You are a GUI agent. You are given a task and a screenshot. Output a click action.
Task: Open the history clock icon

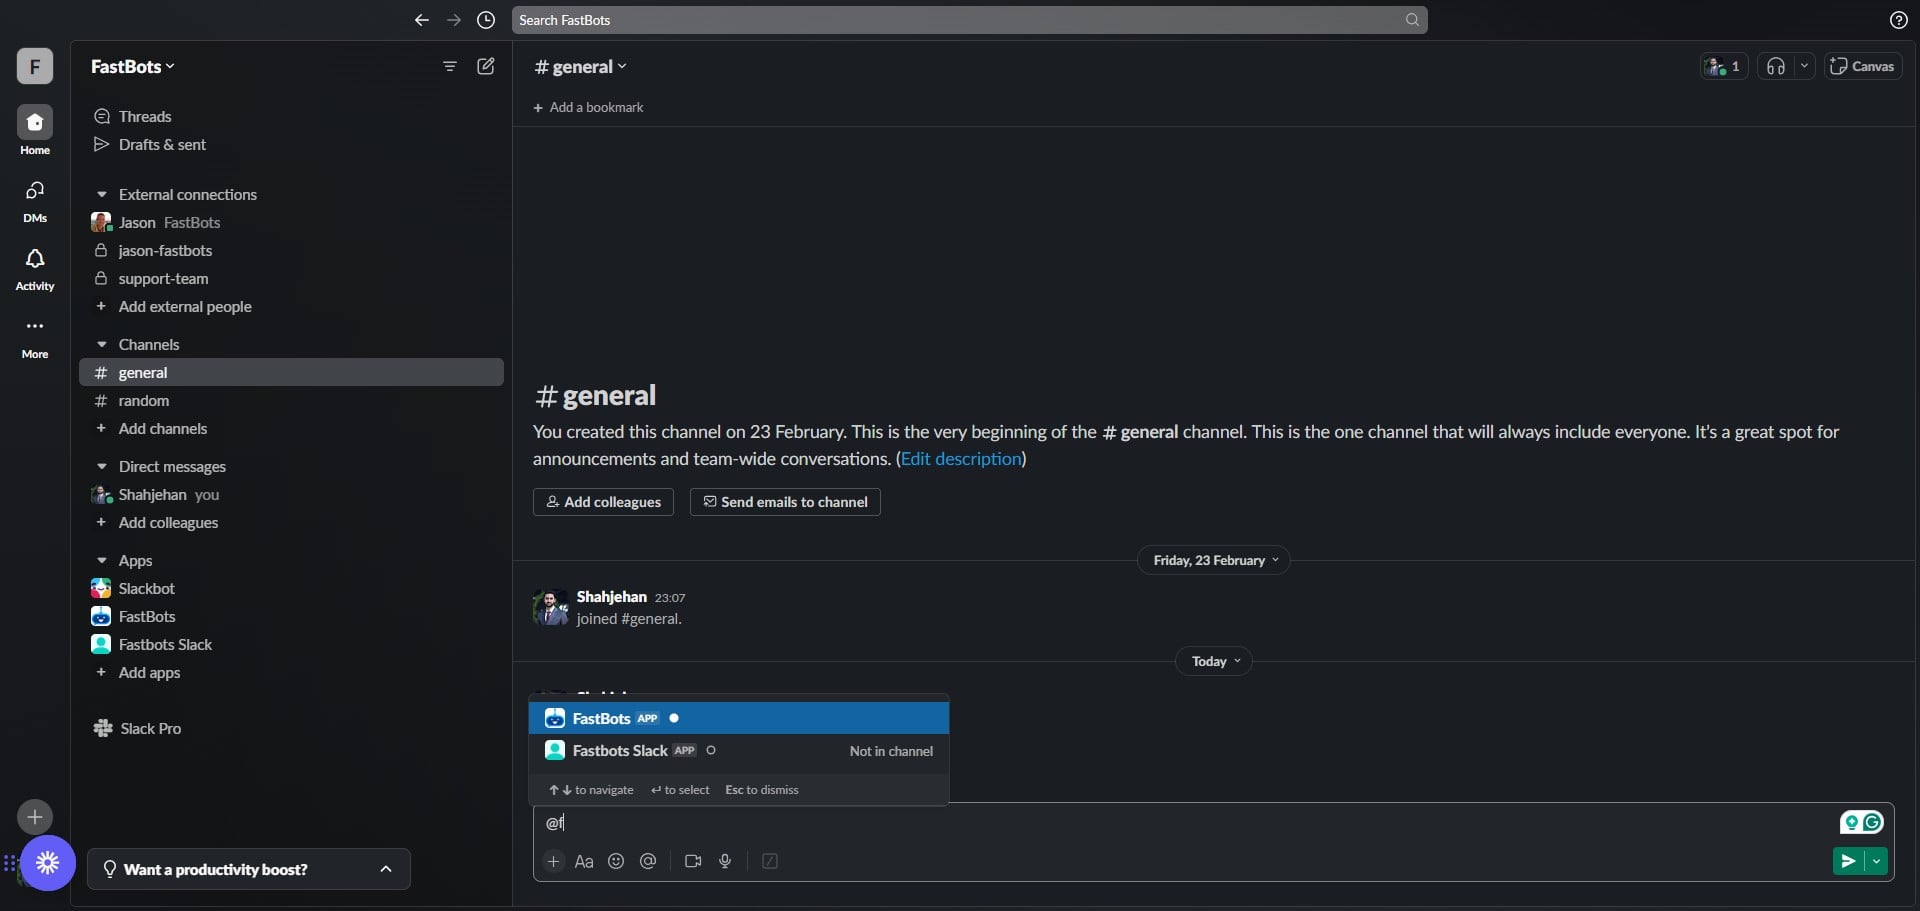[x=486, y=20]
